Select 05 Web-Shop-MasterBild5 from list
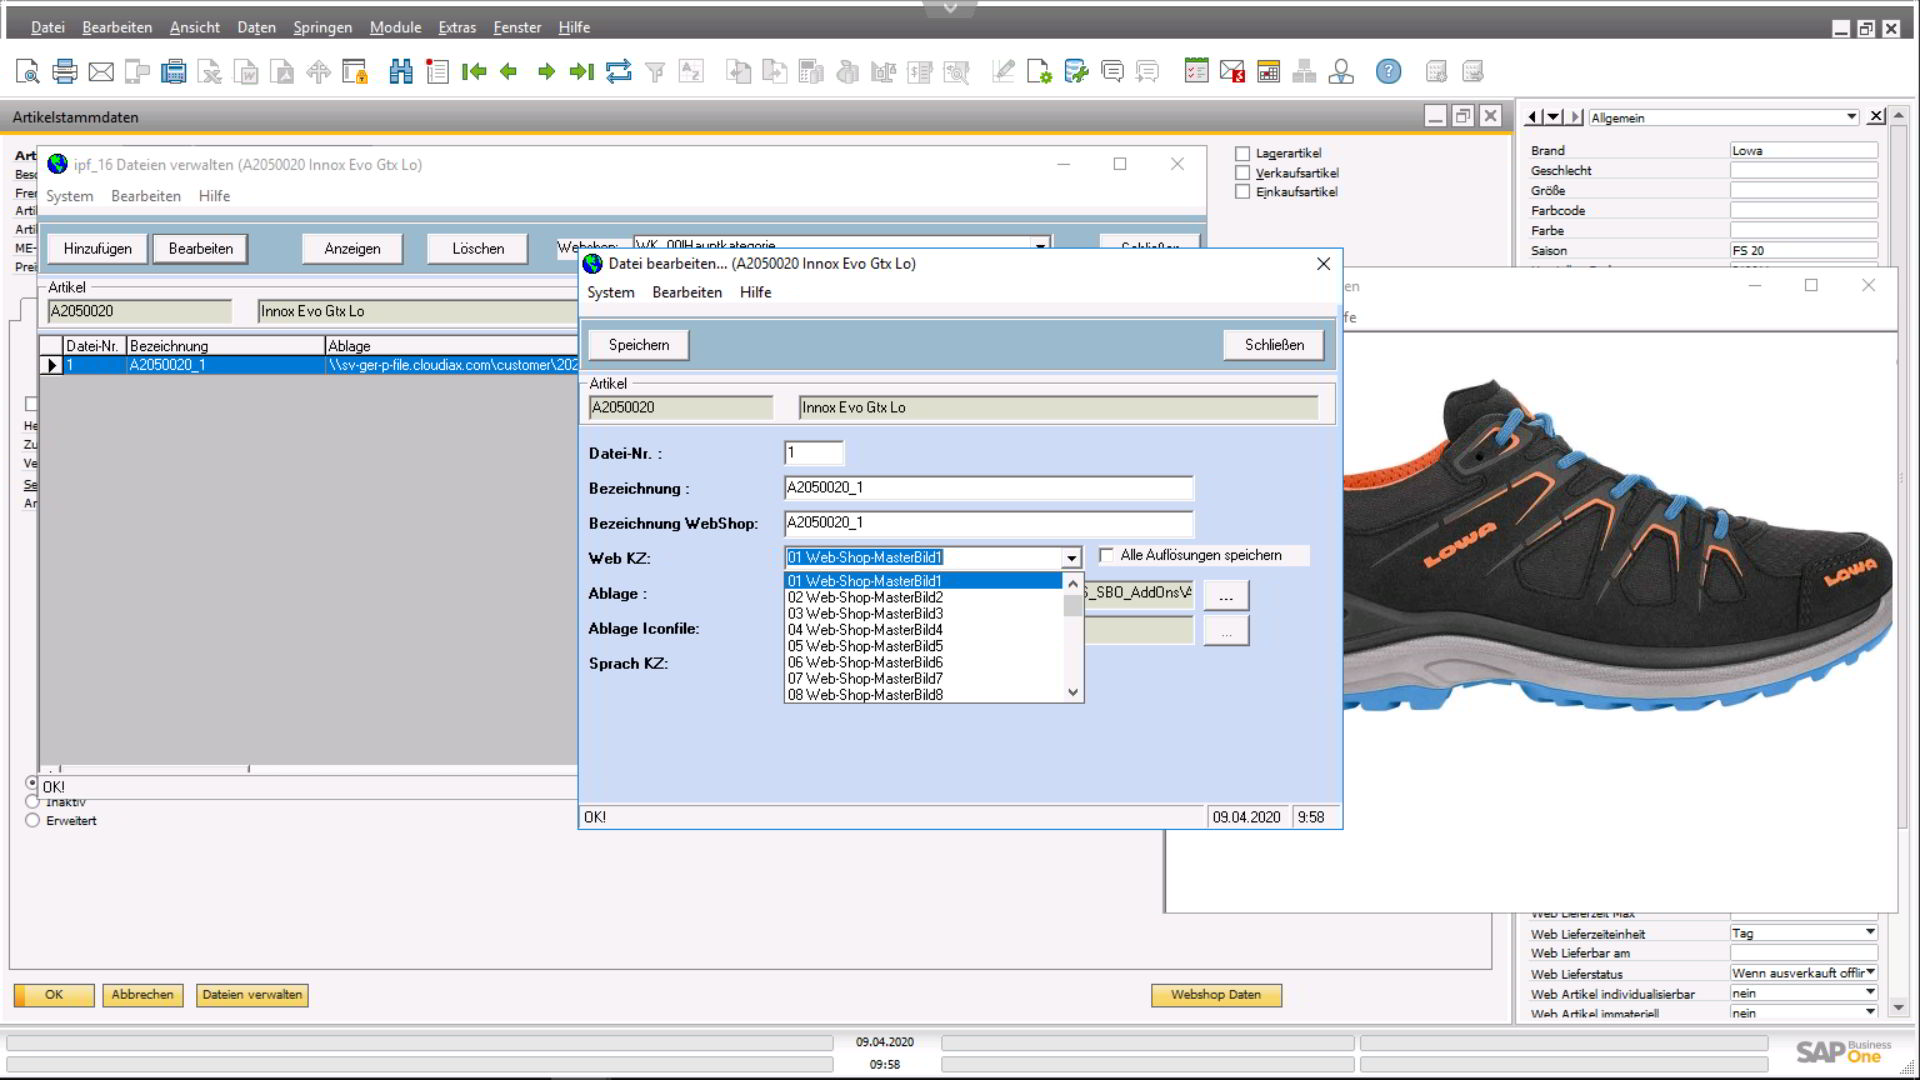1920x1080 pixels. 923,646
